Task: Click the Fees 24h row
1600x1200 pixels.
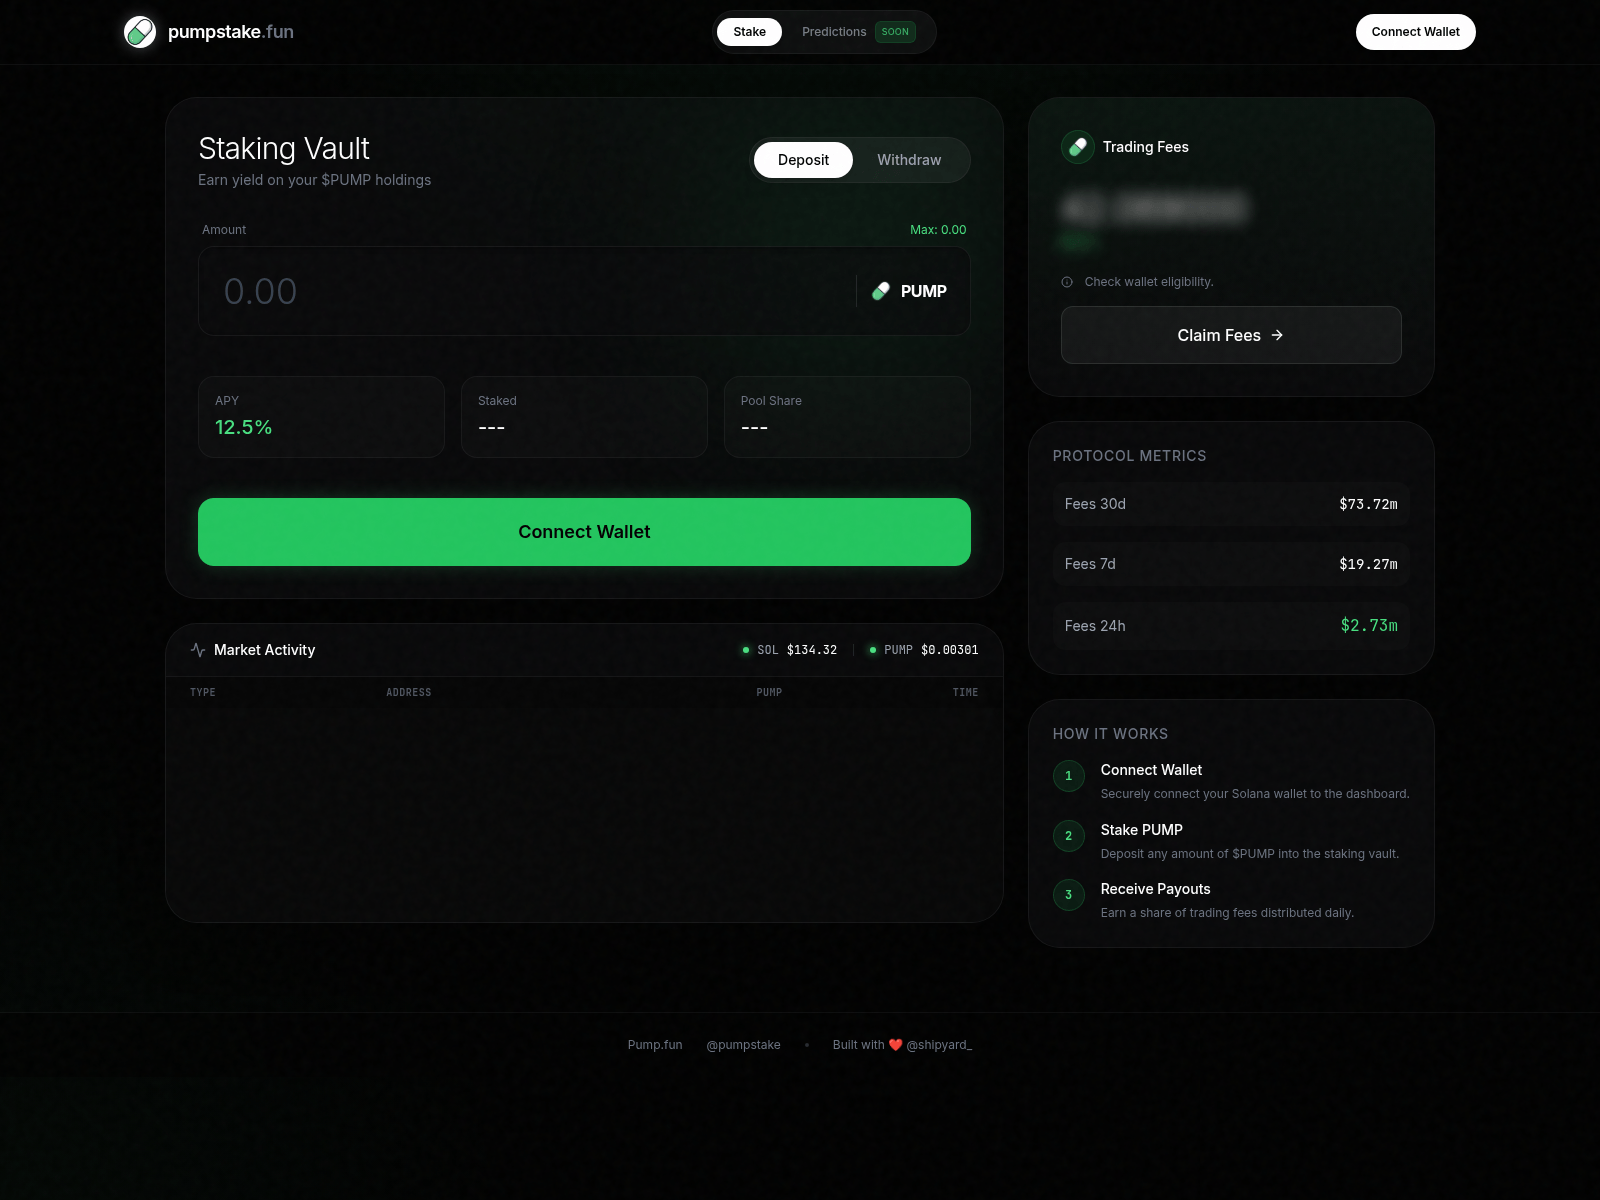Action: tap(1231, 626)
